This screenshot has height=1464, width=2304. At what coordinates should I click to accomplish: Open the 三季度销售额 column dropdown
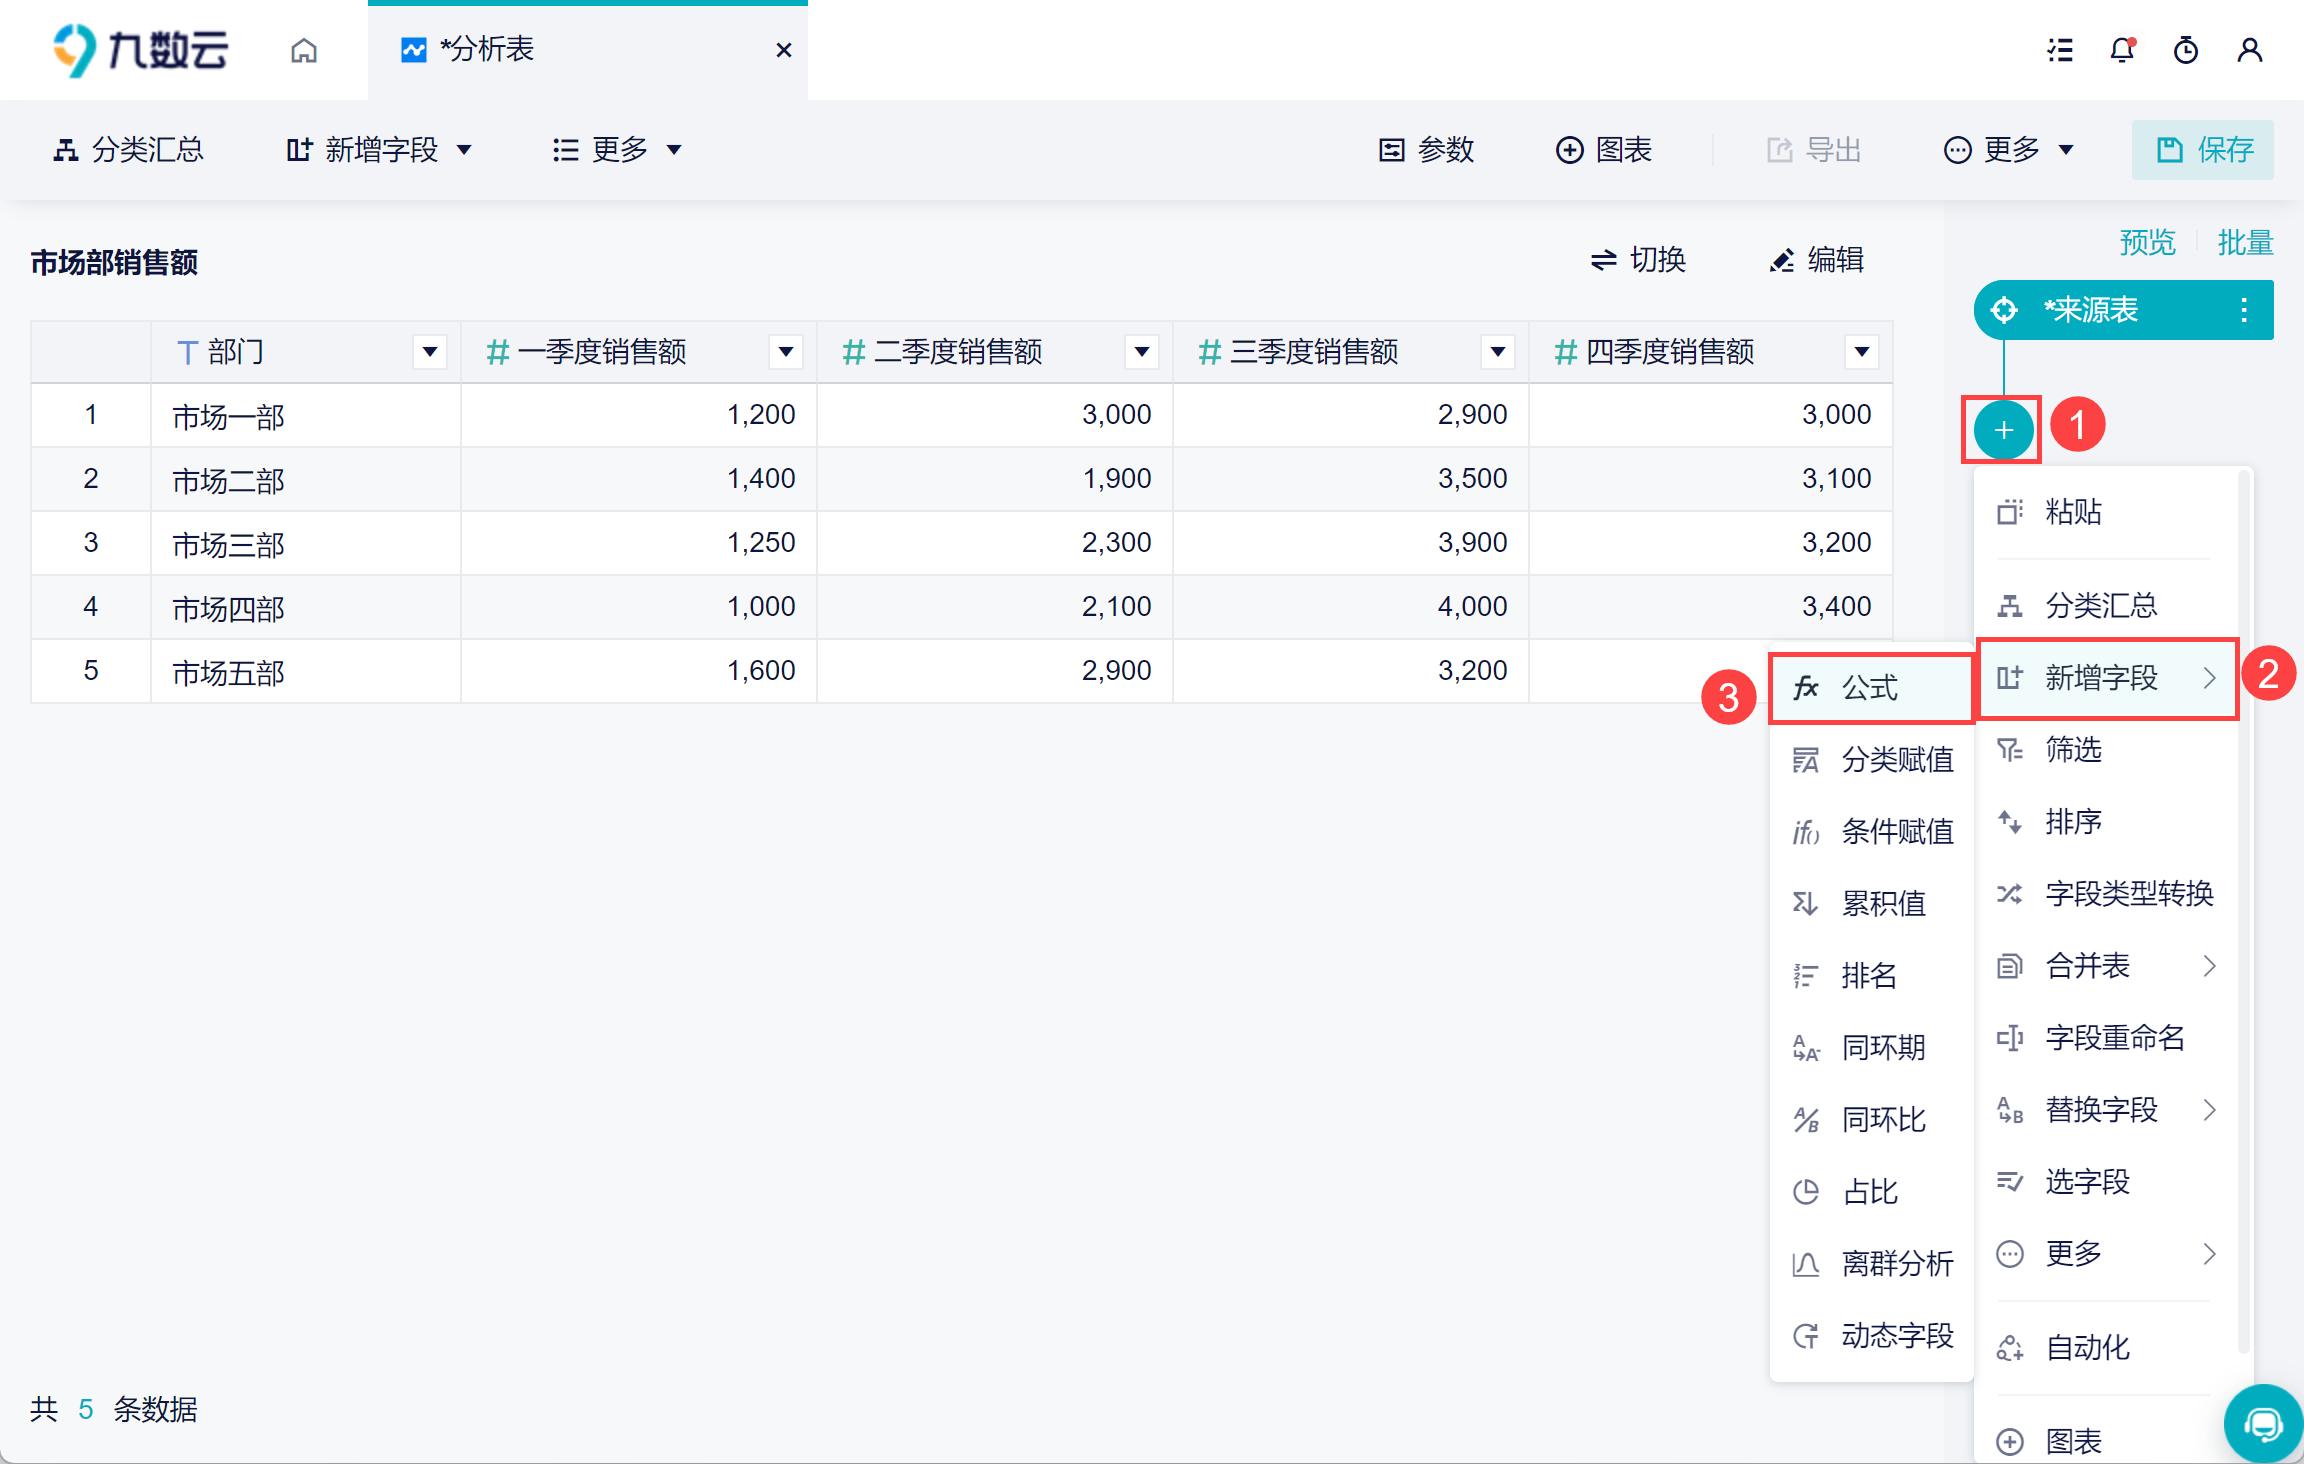coord(1498,352)
